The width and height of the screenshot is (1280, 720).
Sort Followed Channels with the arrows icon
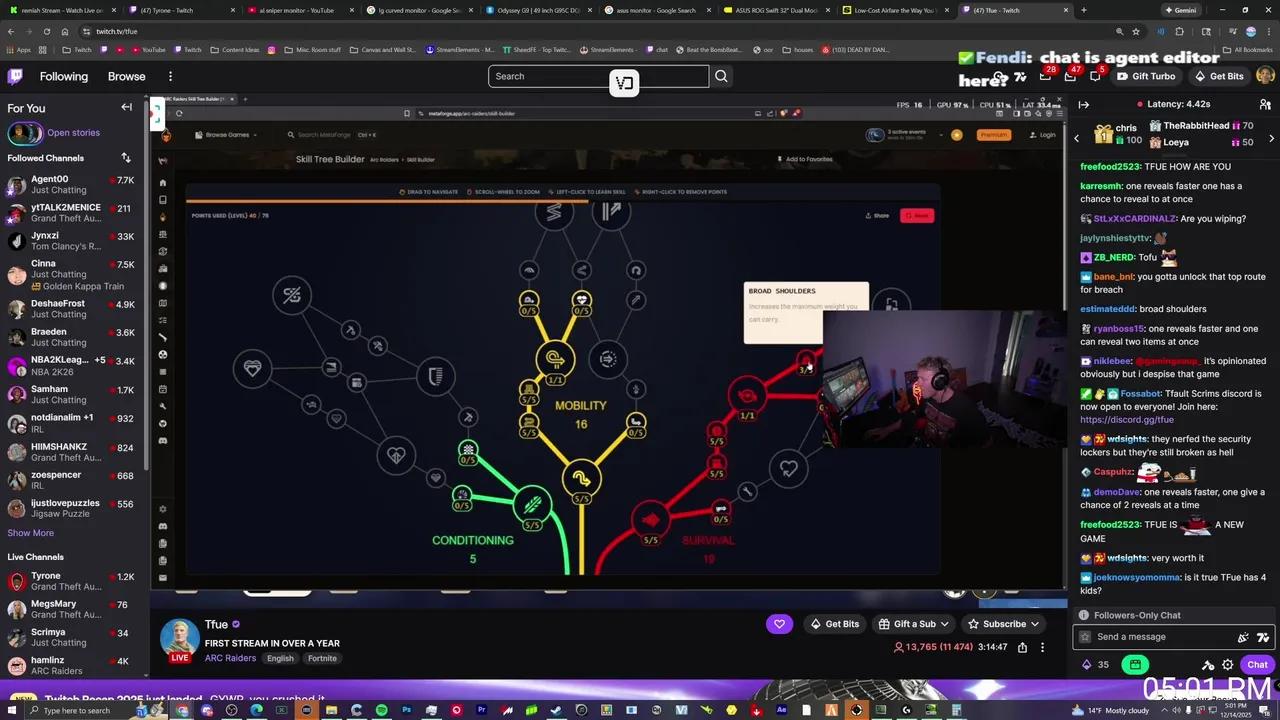(x=126, y=158)
